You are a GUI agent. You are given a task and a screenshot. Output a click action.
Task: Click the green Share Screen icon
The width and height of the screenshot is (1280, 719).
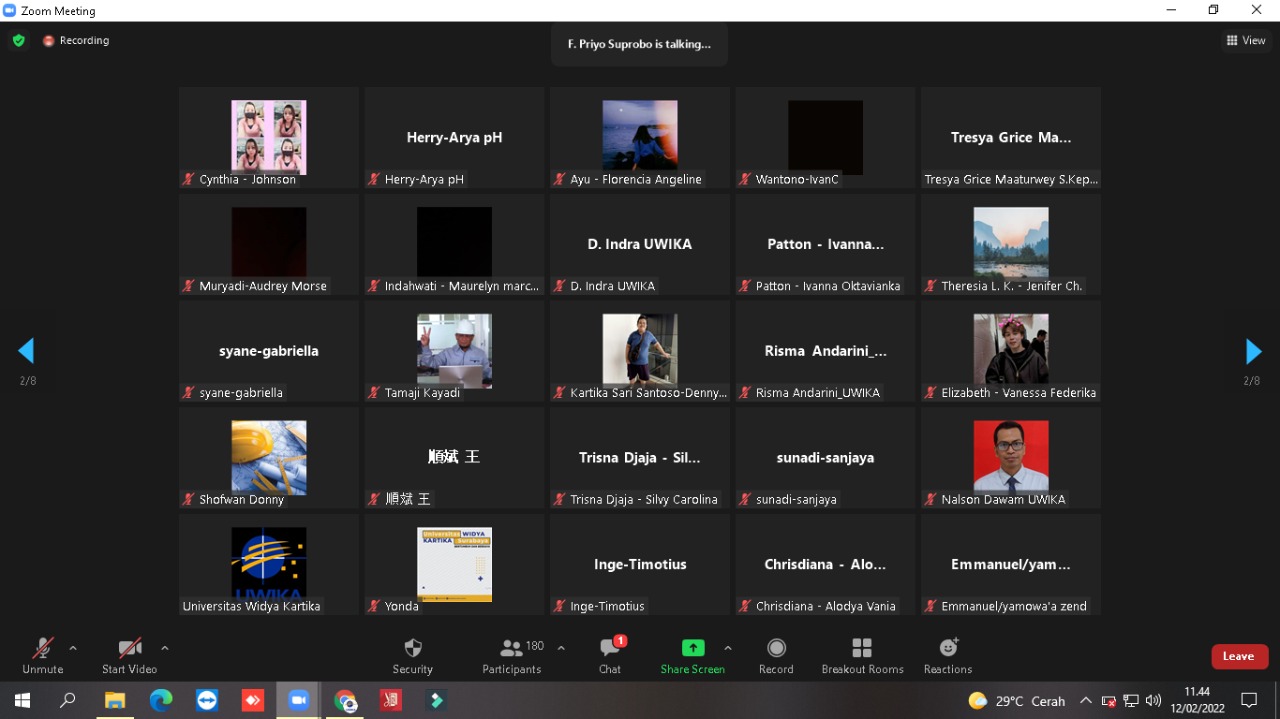pyautogui.click(x=692, y=648)
